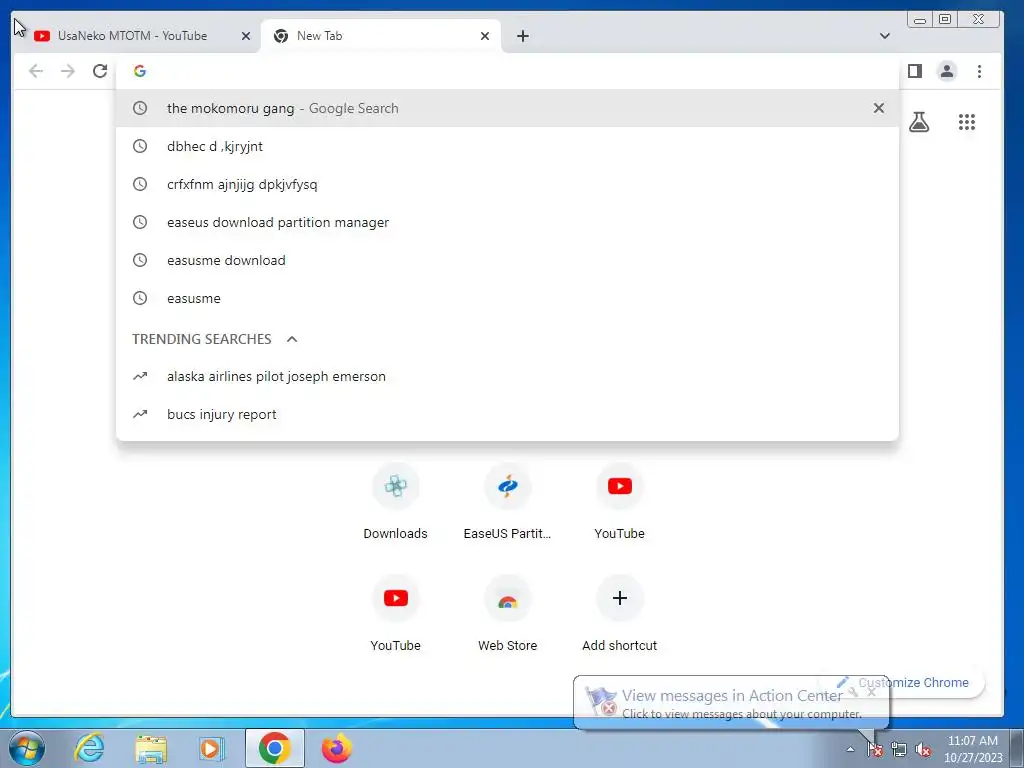Image resolution: width=1024 pixels, height=768 pixels.
Task: Launch Internet Explorer from taskbar
Action: coord(89,748)
